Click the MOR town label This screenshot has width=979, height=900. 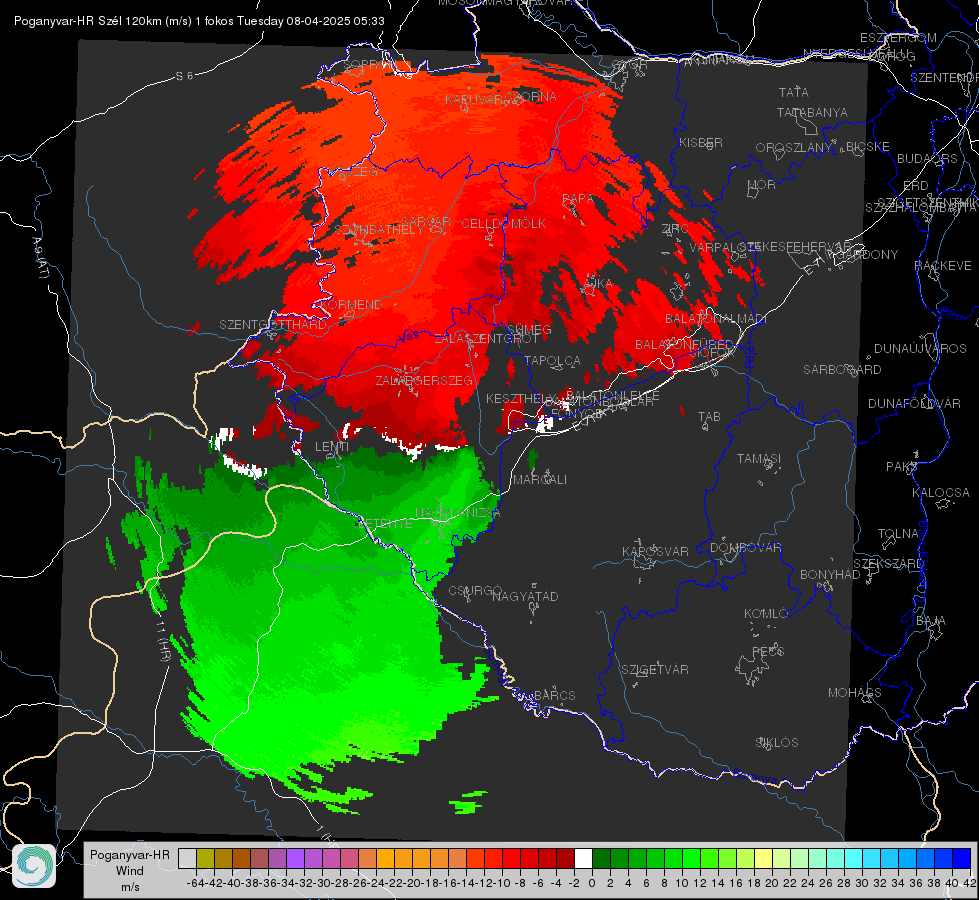point(762,184)
